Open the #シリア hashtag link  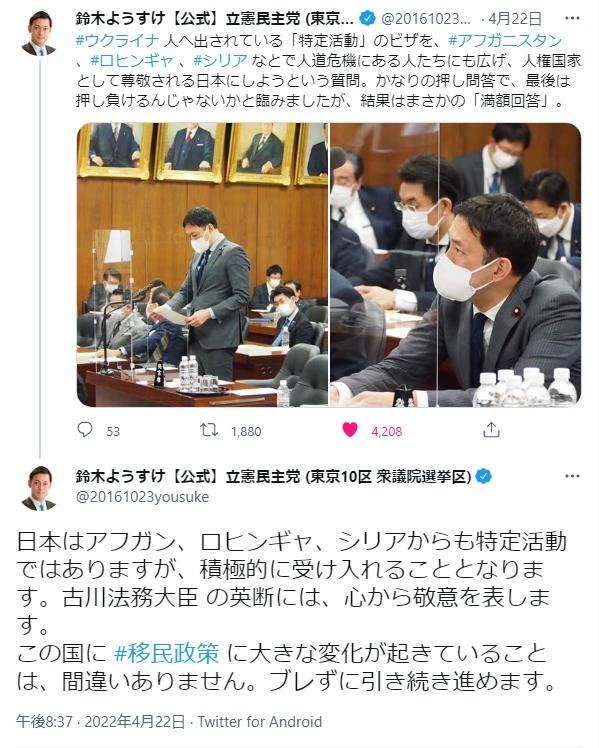[221, 61]
